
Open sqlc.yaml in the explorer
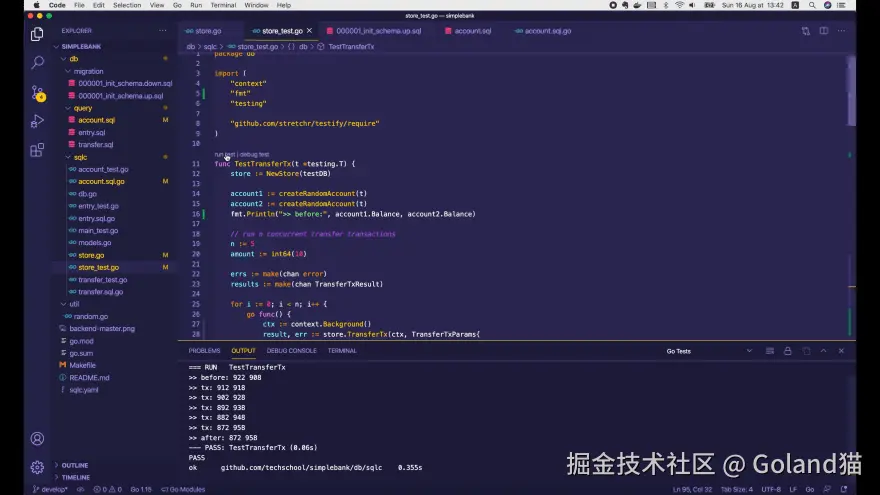click(x=84, y=390)
